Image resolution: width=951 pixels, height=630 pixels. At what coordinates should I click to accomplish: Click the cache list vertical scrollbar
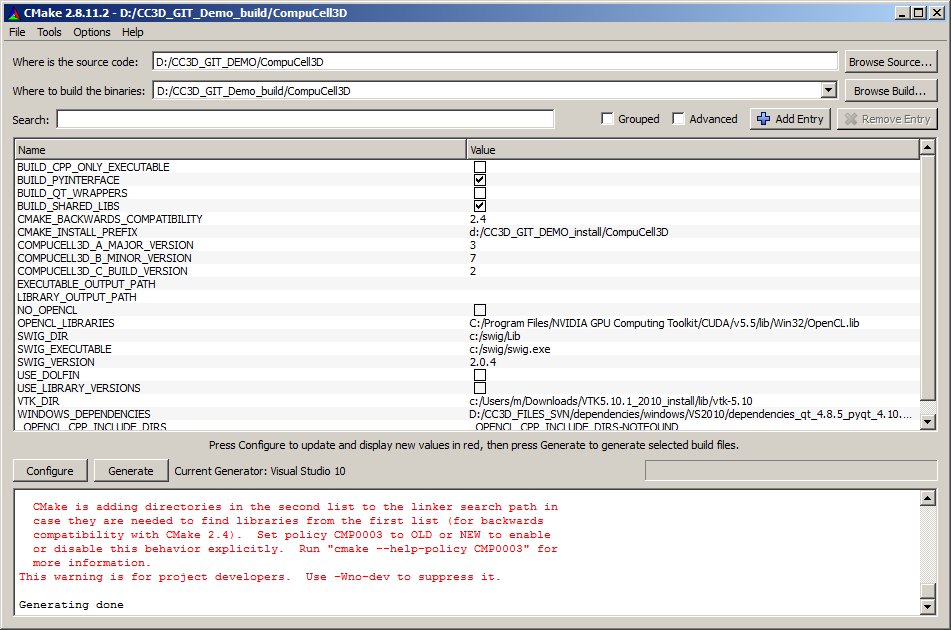[x=927, y=280]
